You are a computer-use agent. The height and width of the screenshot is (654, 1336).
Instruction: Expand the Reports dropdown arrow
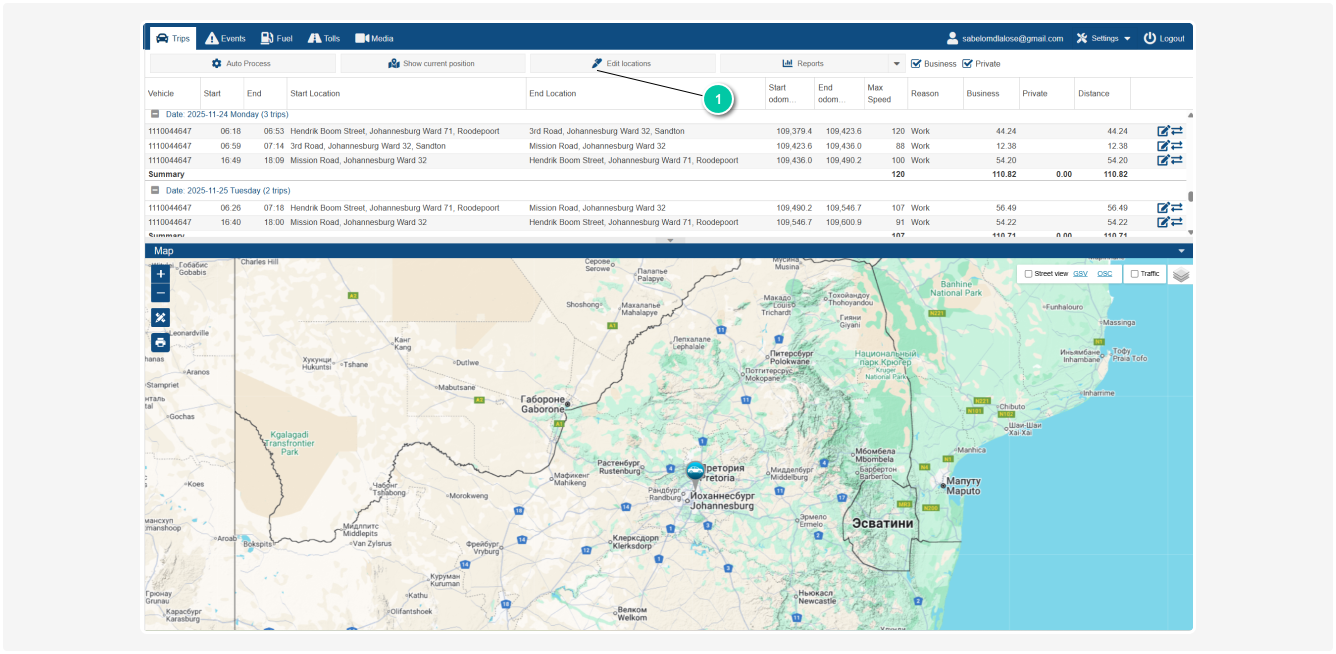click(897, 64)
